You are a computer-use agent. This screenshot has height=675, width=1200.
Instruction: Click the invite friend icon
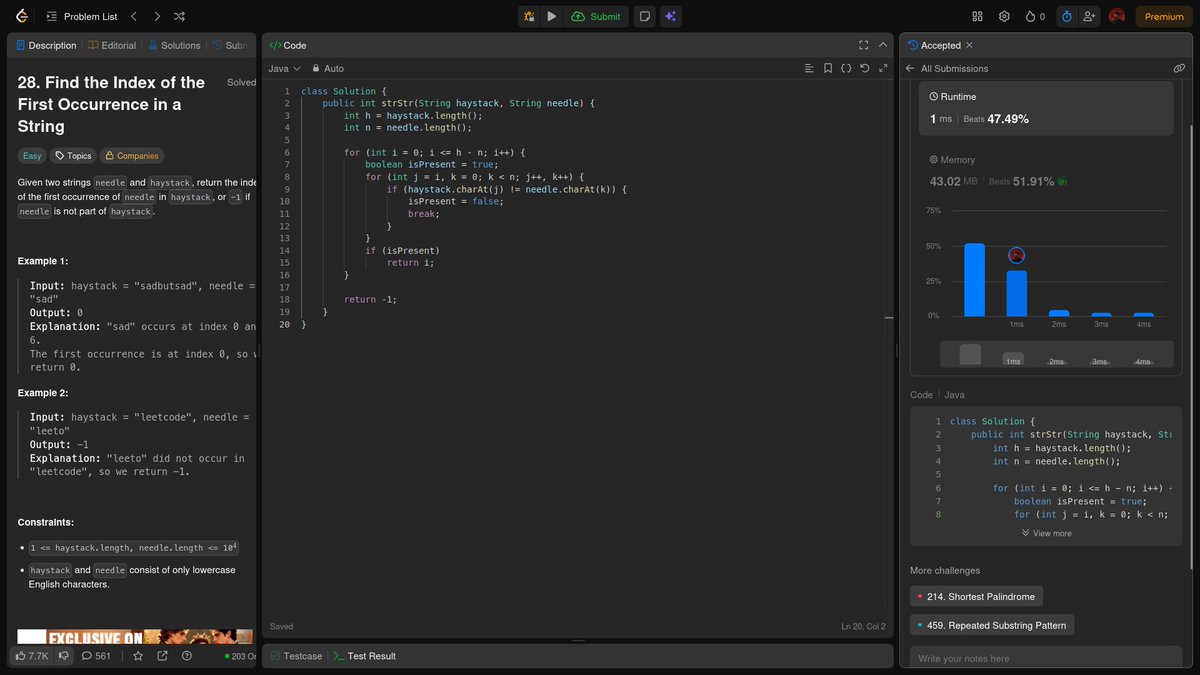1089,16
